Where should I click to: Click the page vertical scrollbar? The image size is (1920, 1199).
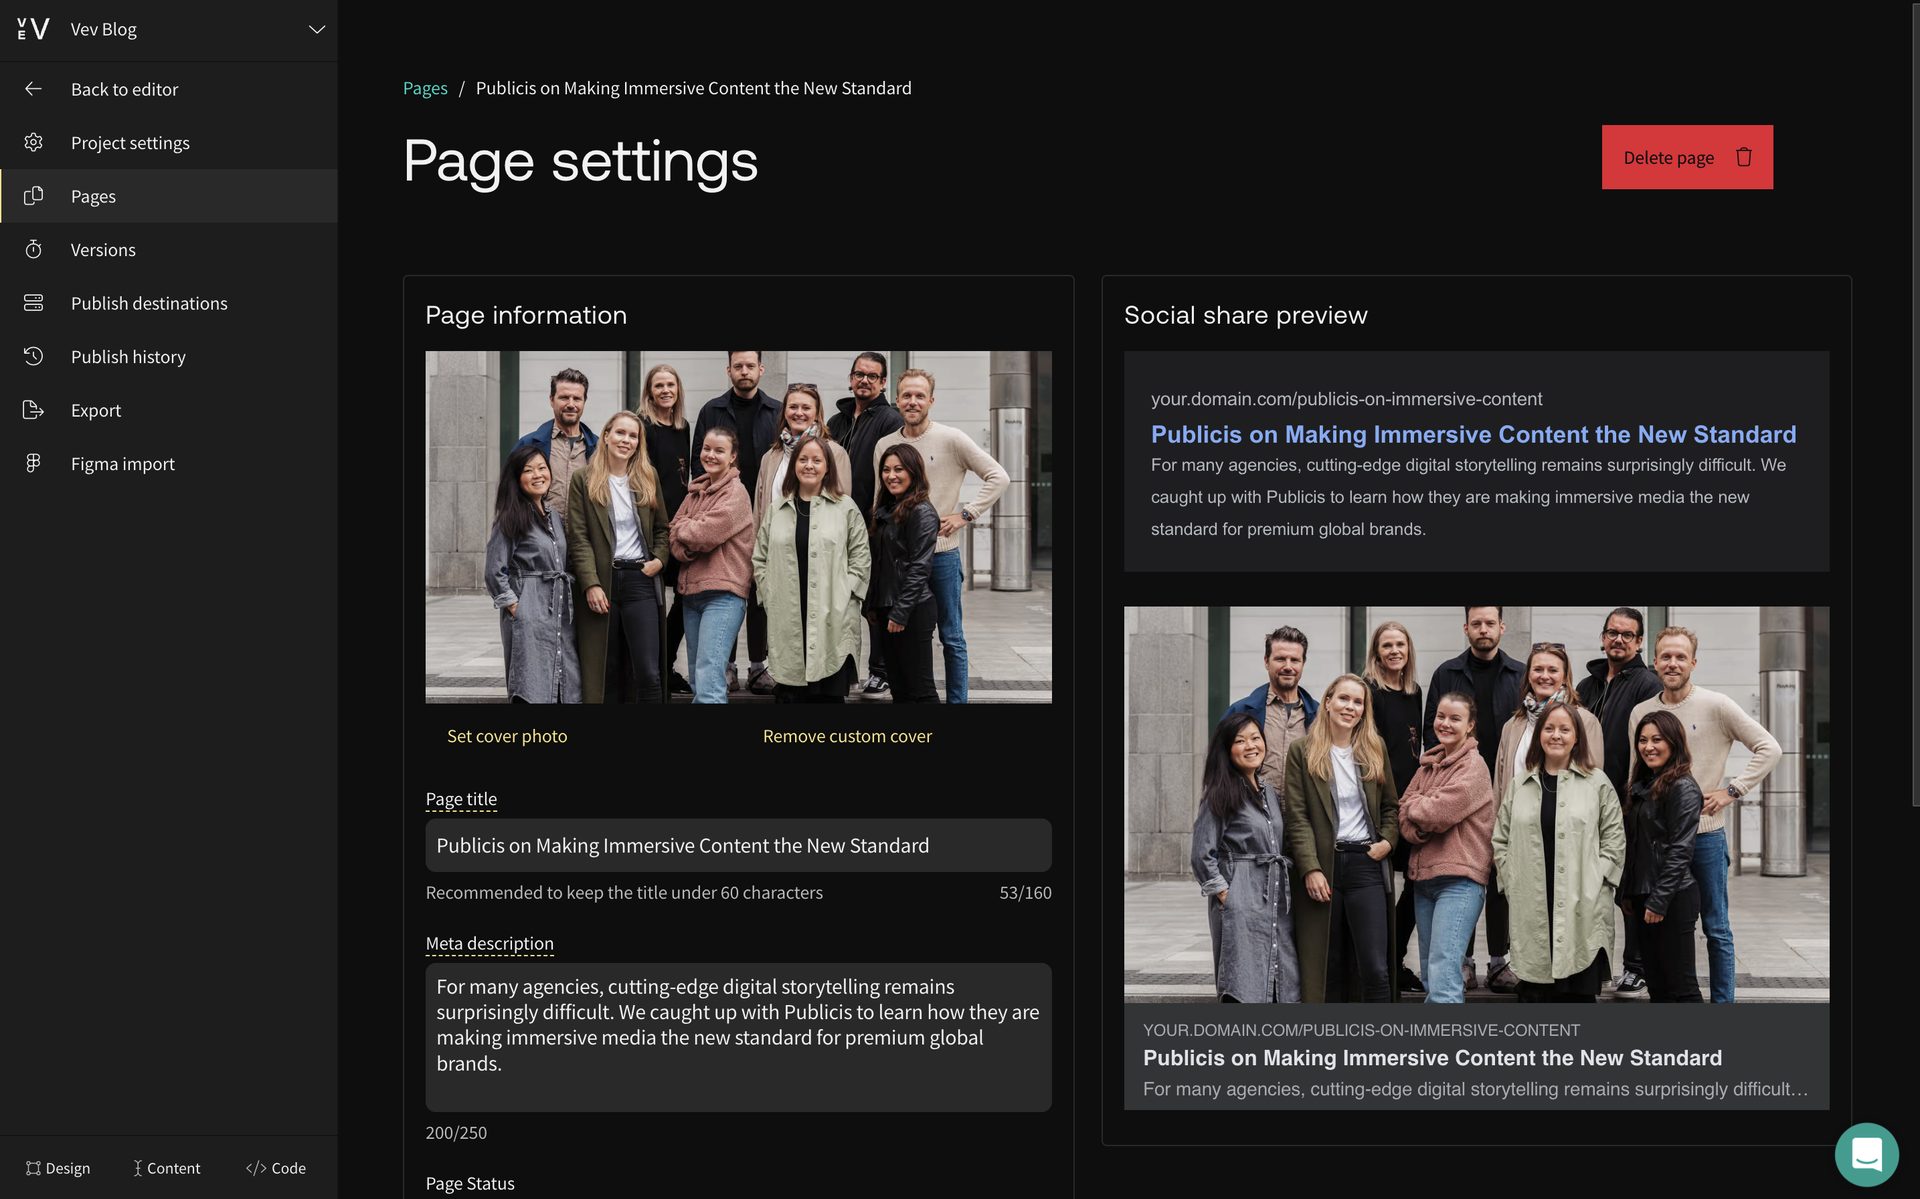pos(1915,403)
